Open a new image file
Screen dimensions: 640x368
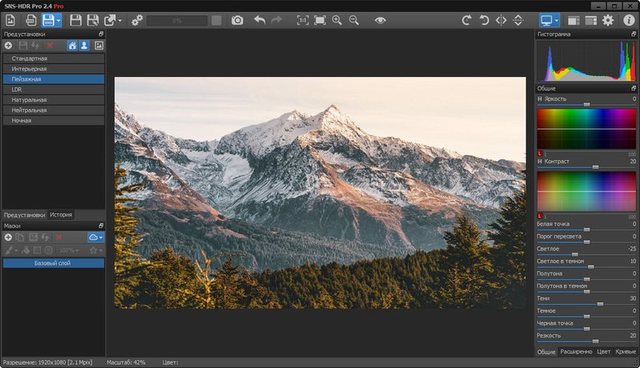click(10, 20)
